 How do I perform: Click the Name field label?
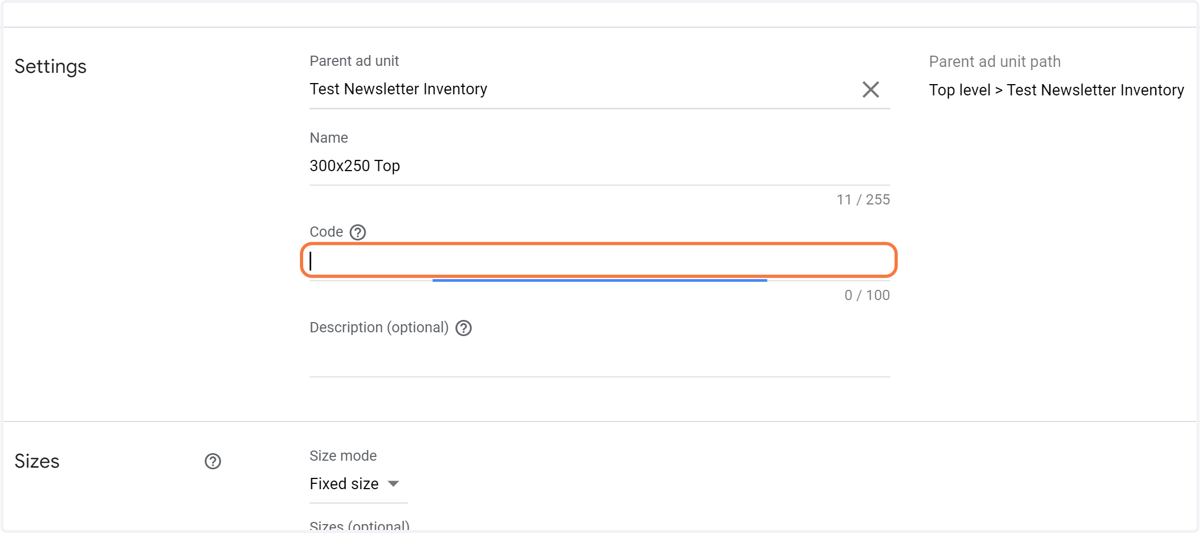pos(329,138)
